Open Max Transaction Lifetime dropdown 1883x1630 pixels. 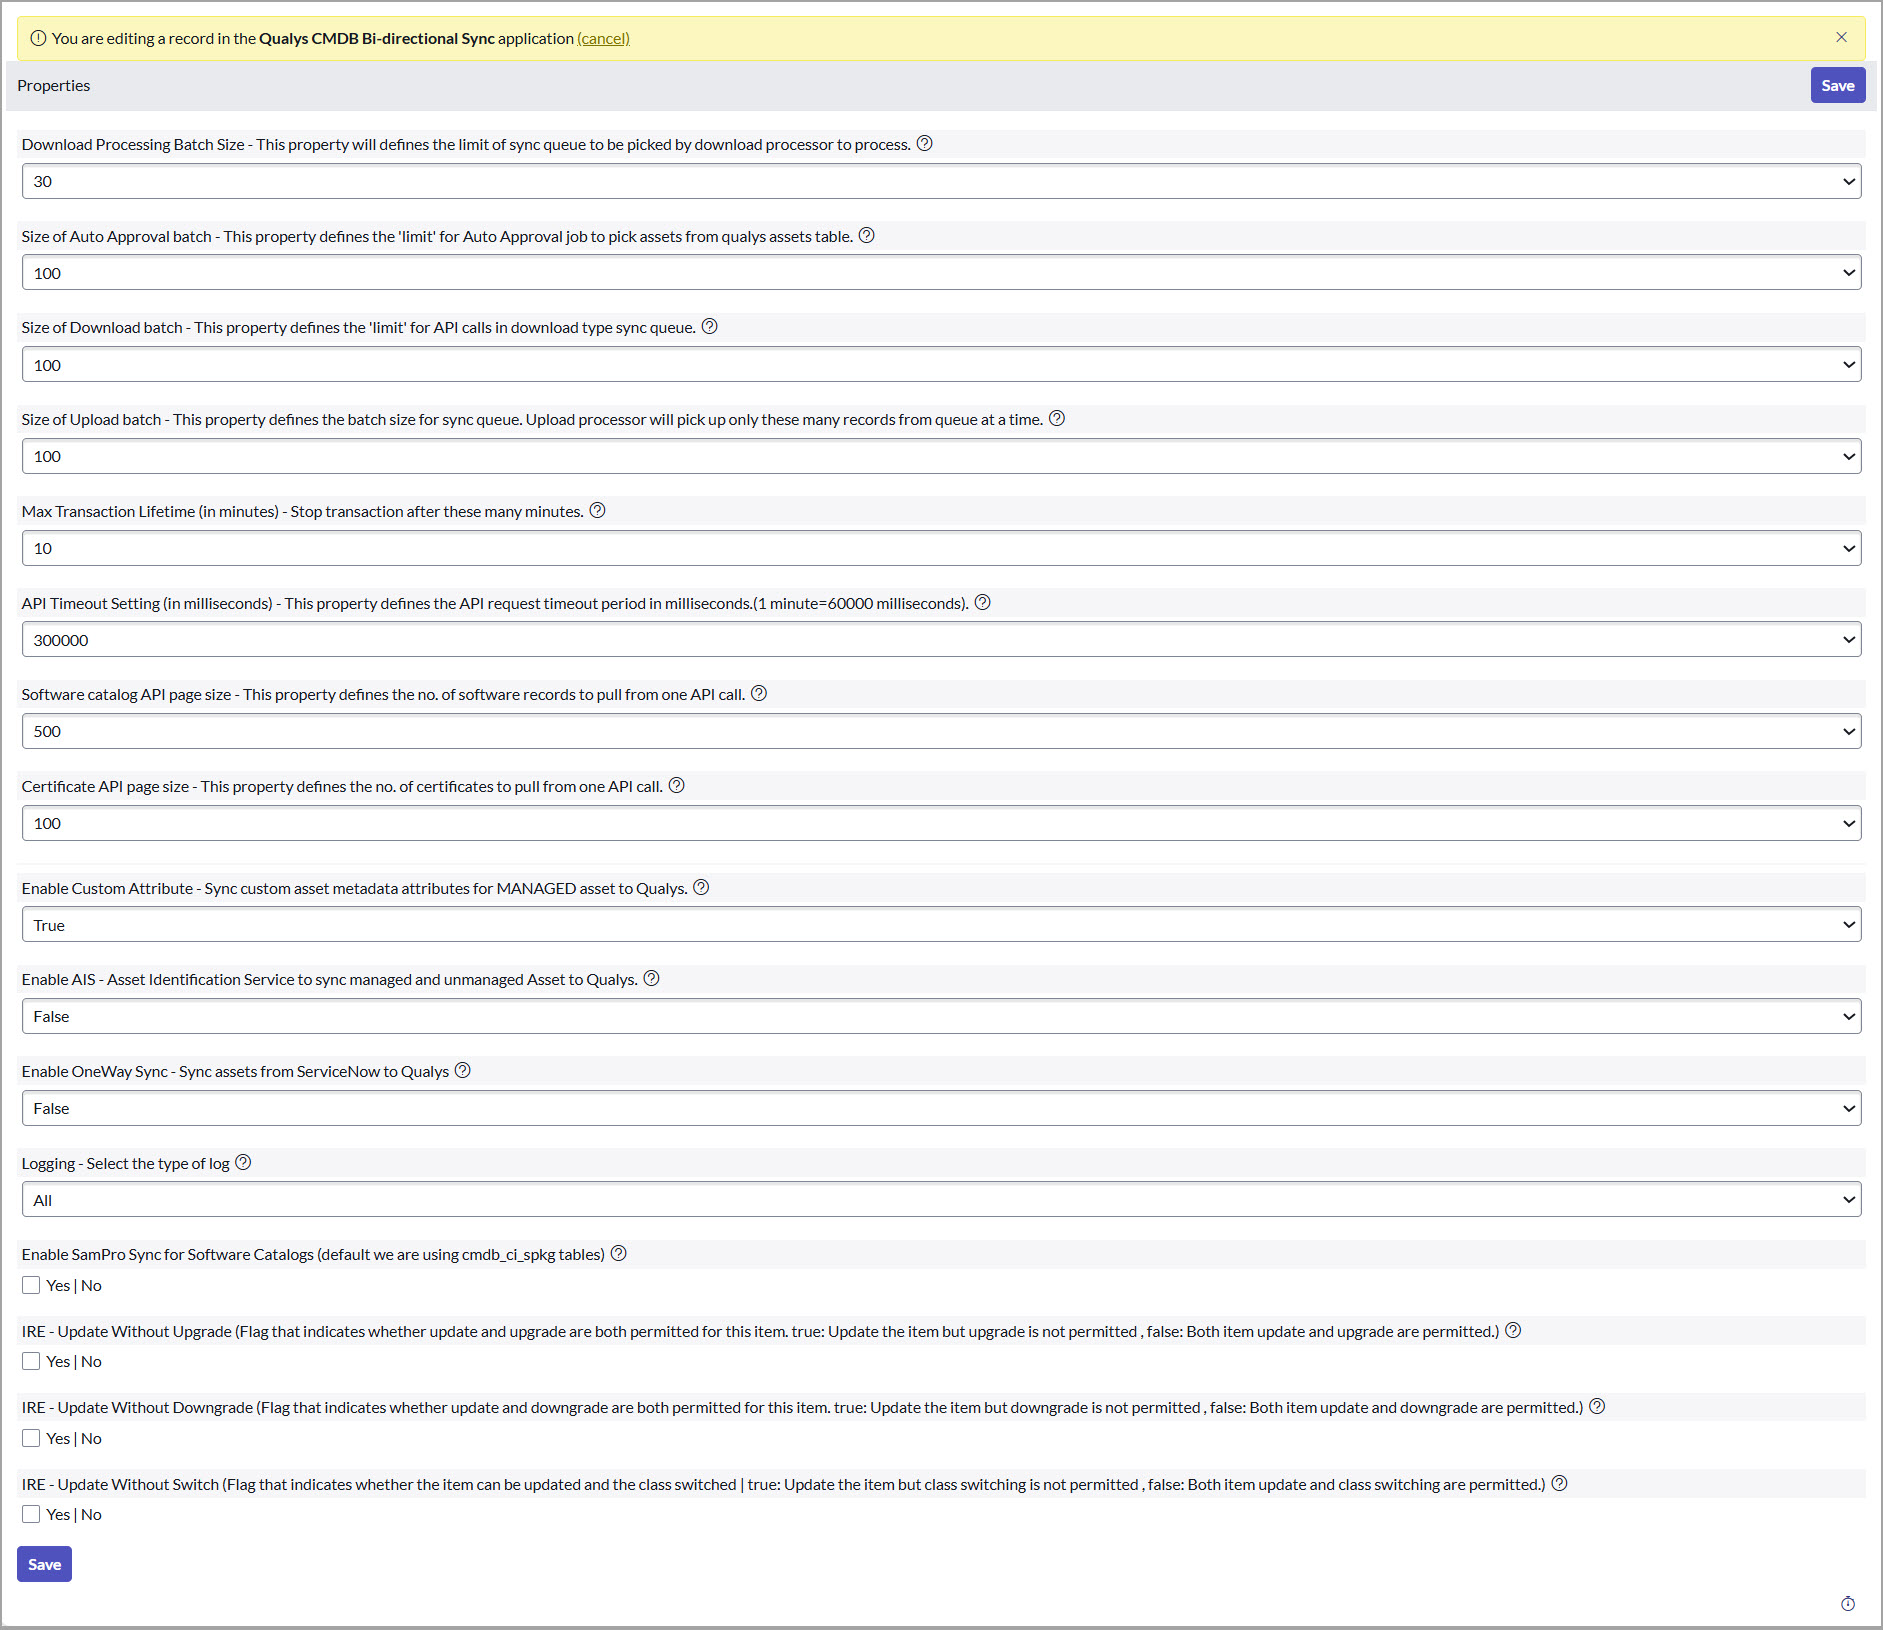coord(941,548)
